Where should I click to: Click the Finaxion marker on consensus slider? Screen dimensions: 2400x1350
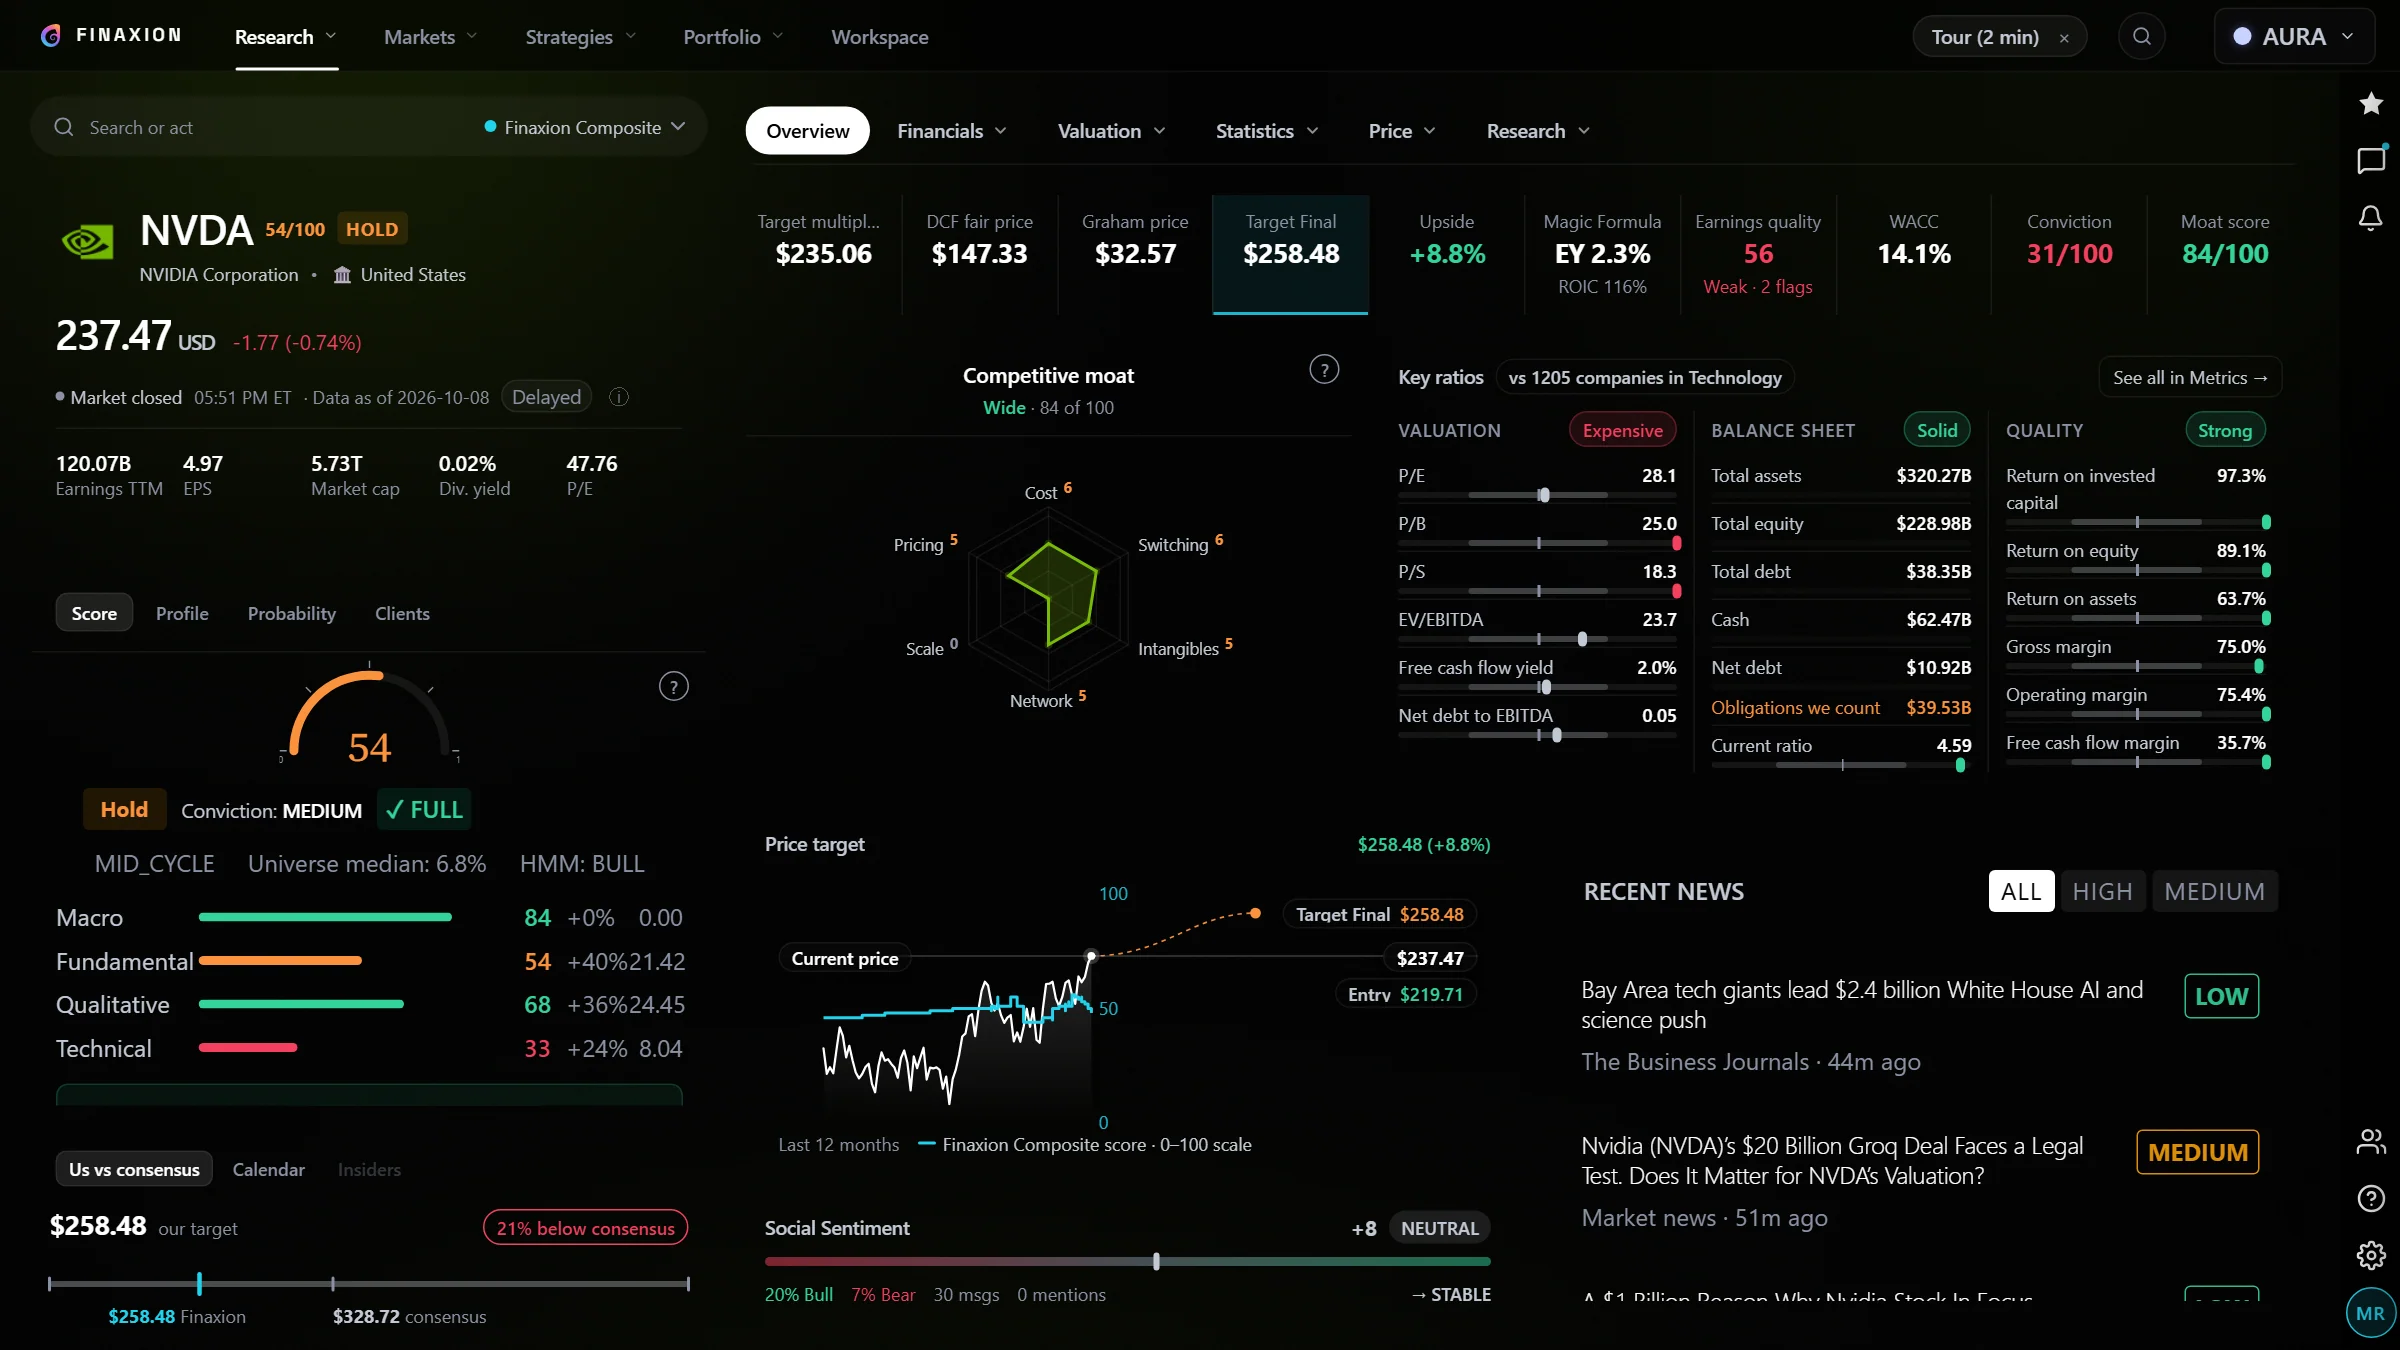tap(199, 1283)
